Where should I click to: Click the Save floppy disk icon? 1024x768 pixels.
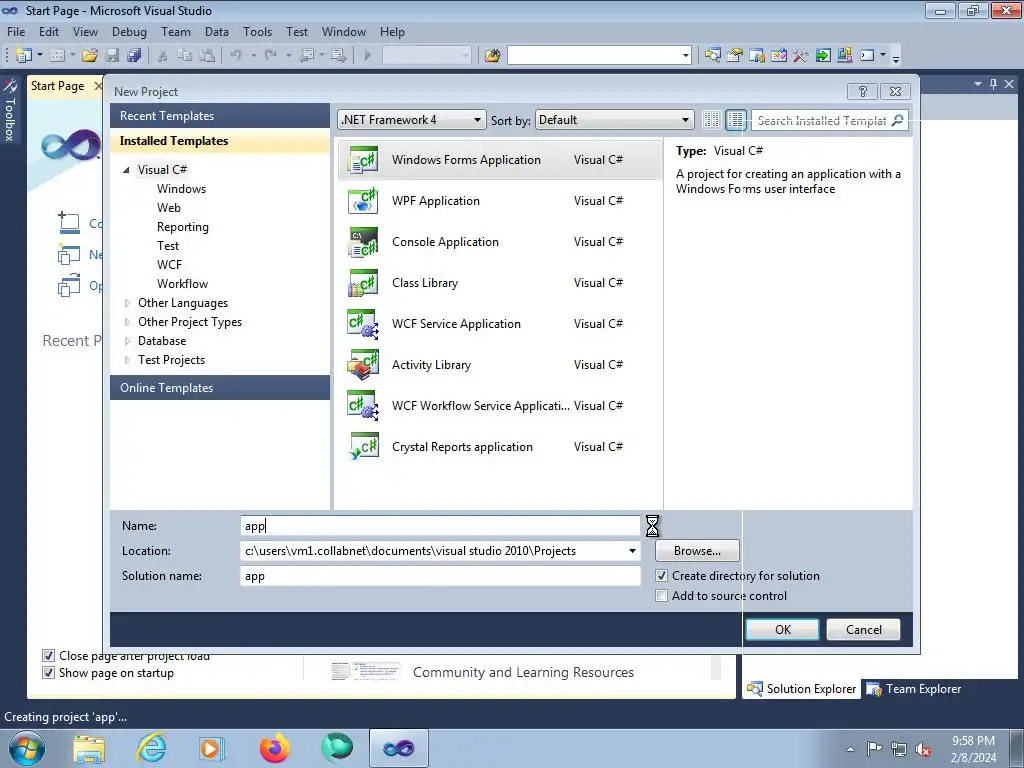[x=112, y=56]
